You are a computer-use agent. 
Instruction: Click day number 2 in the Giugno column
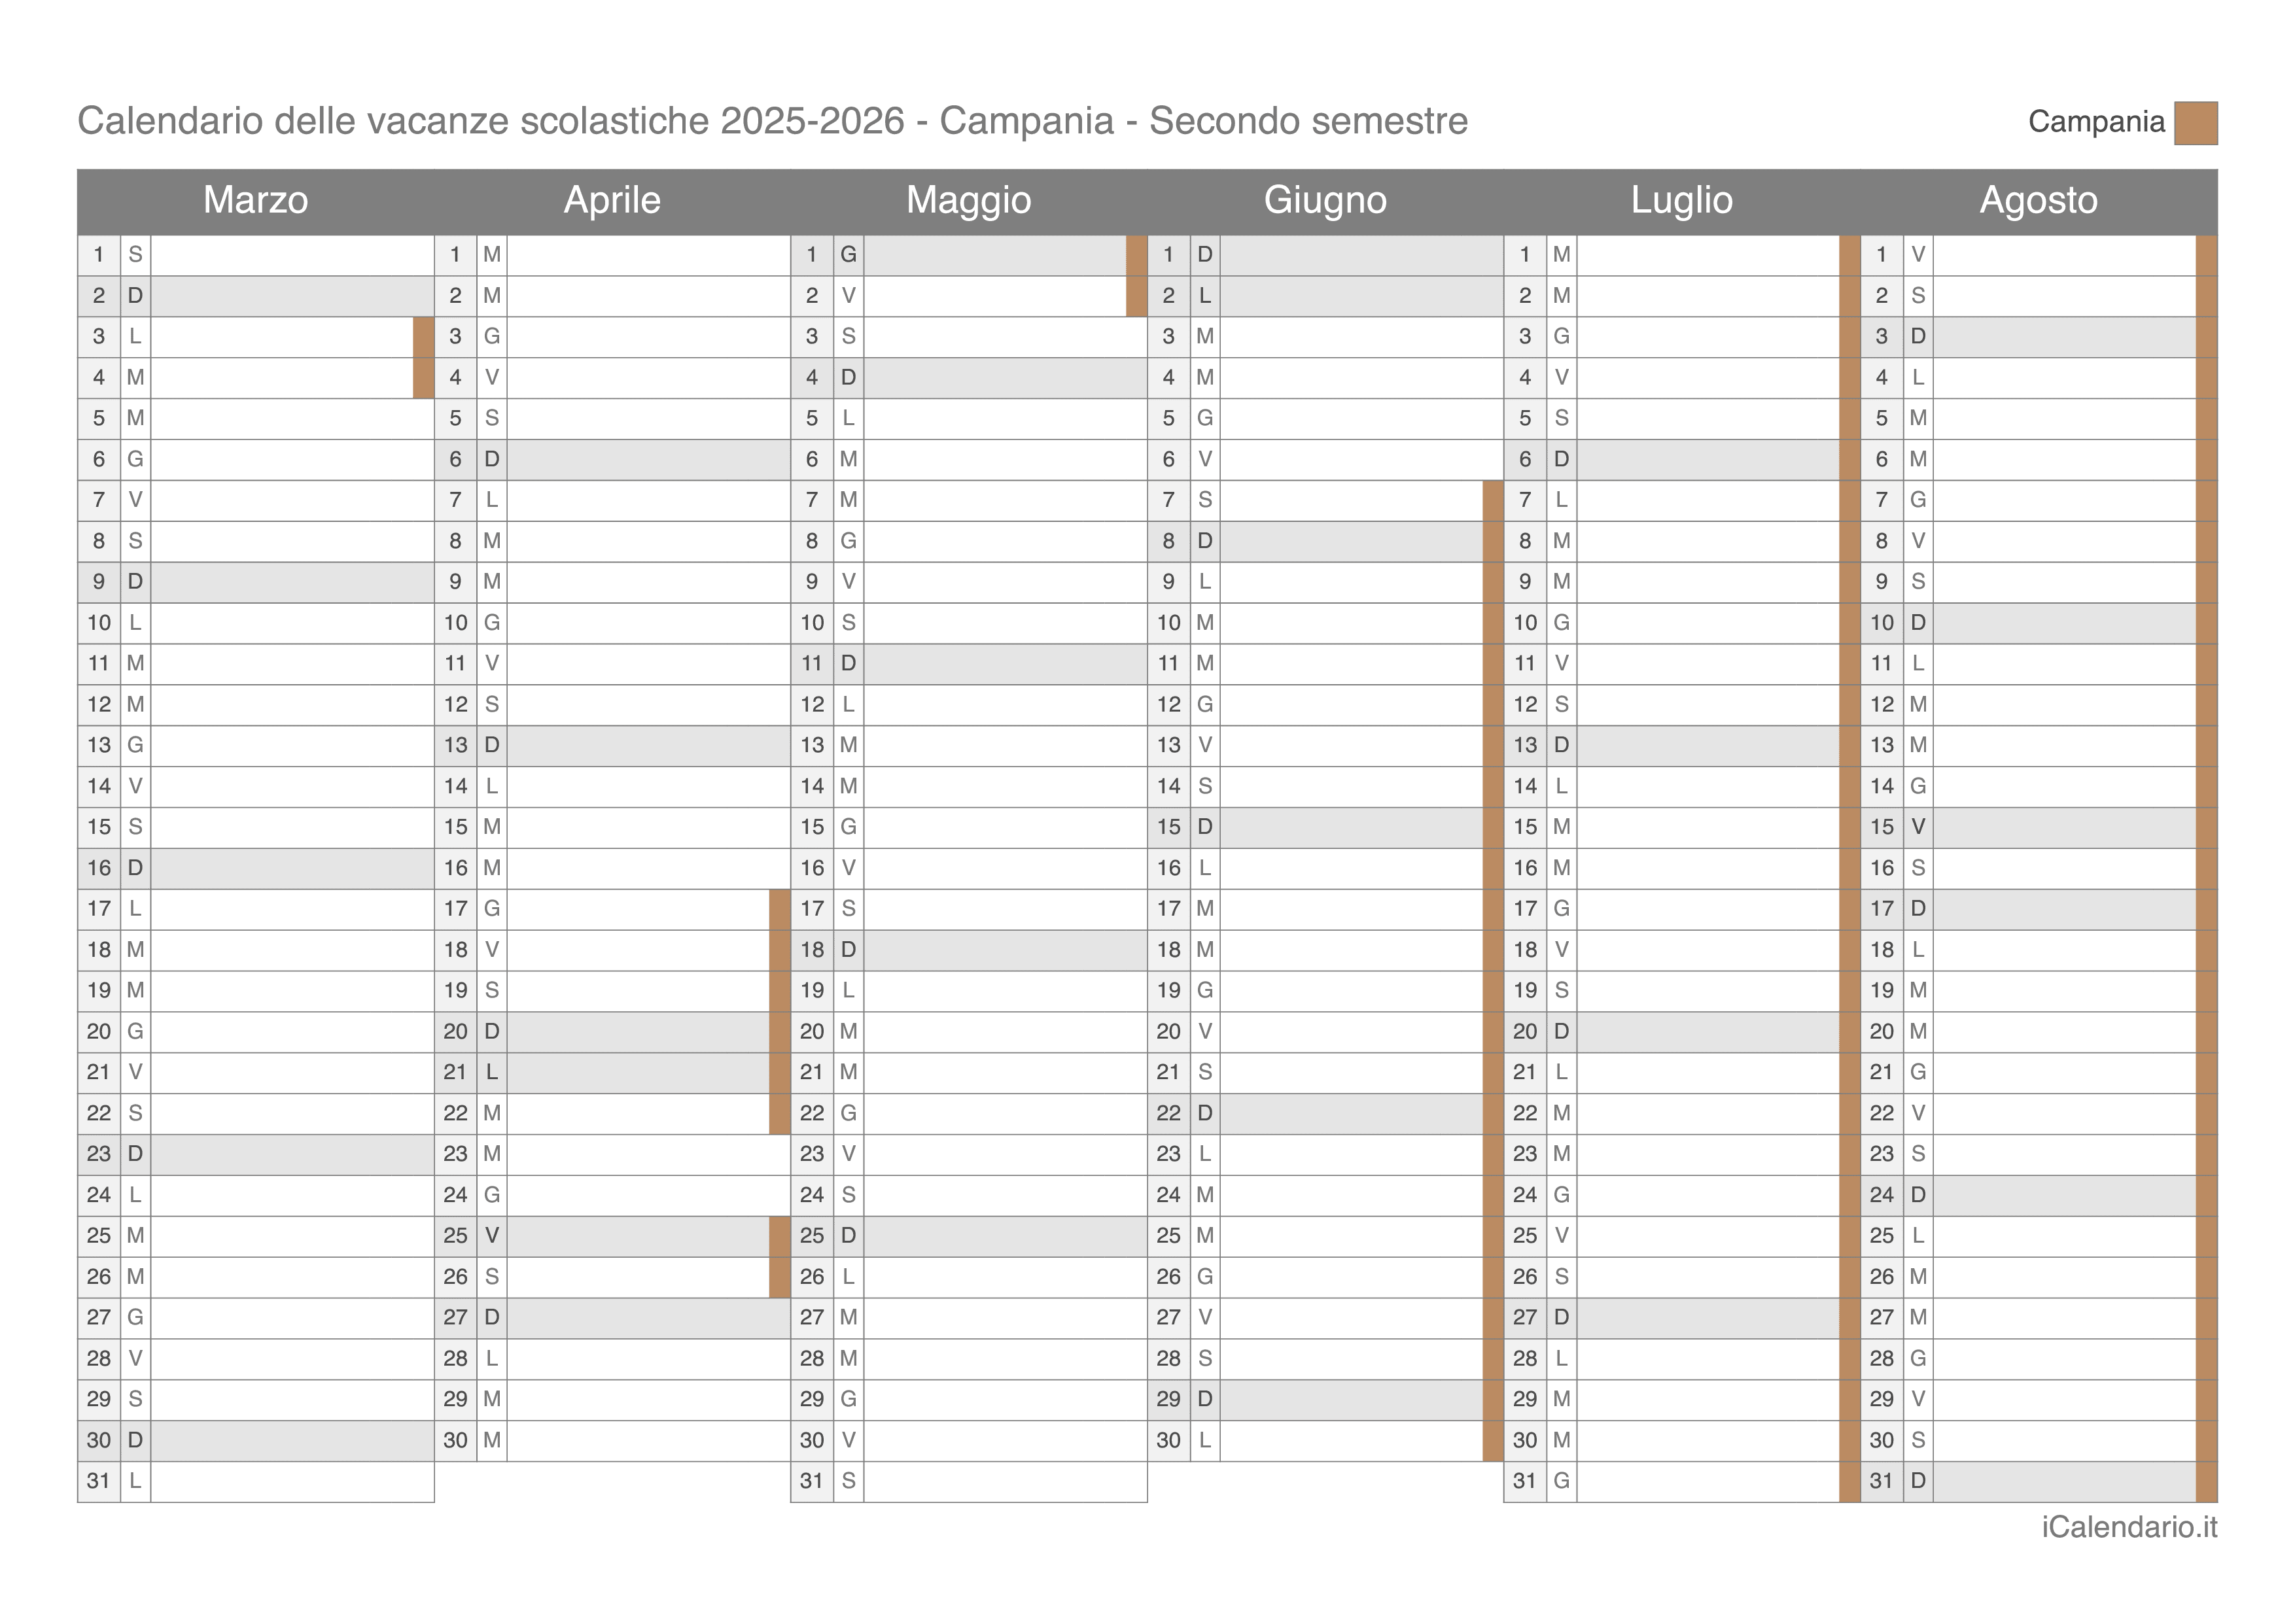coord(1169,296)
